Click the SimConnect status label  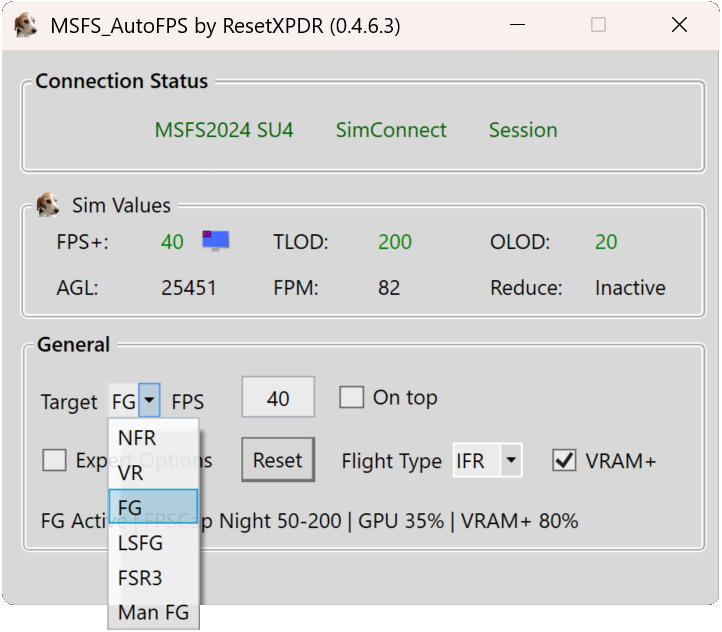click(391, 130)
